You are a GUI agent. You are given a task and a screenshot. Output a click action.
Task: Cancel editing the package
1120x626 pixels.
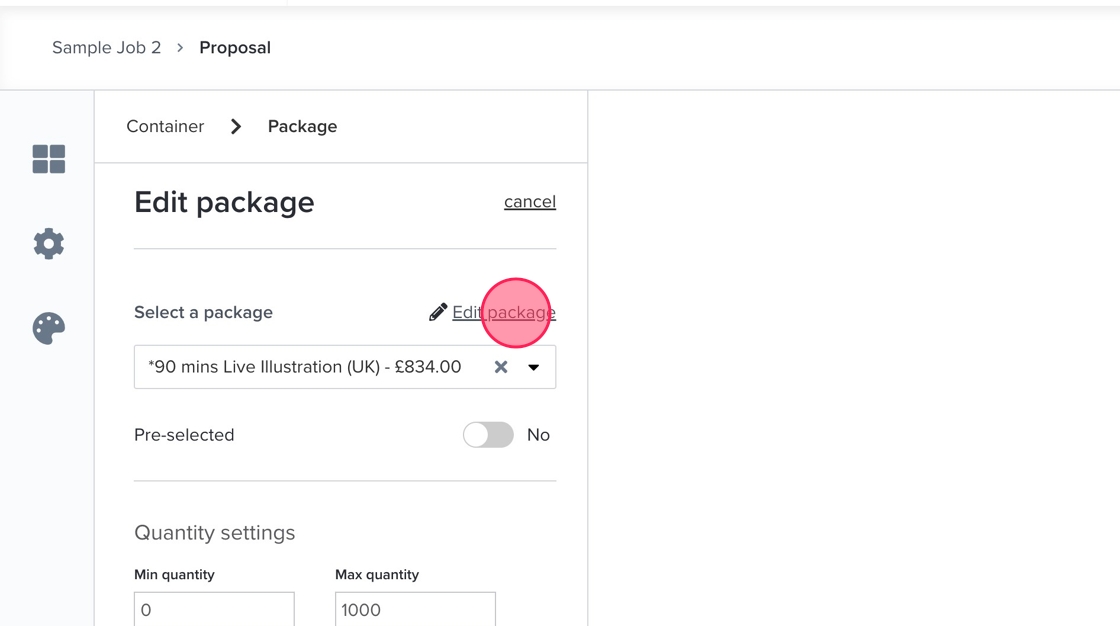click(530, 202)
